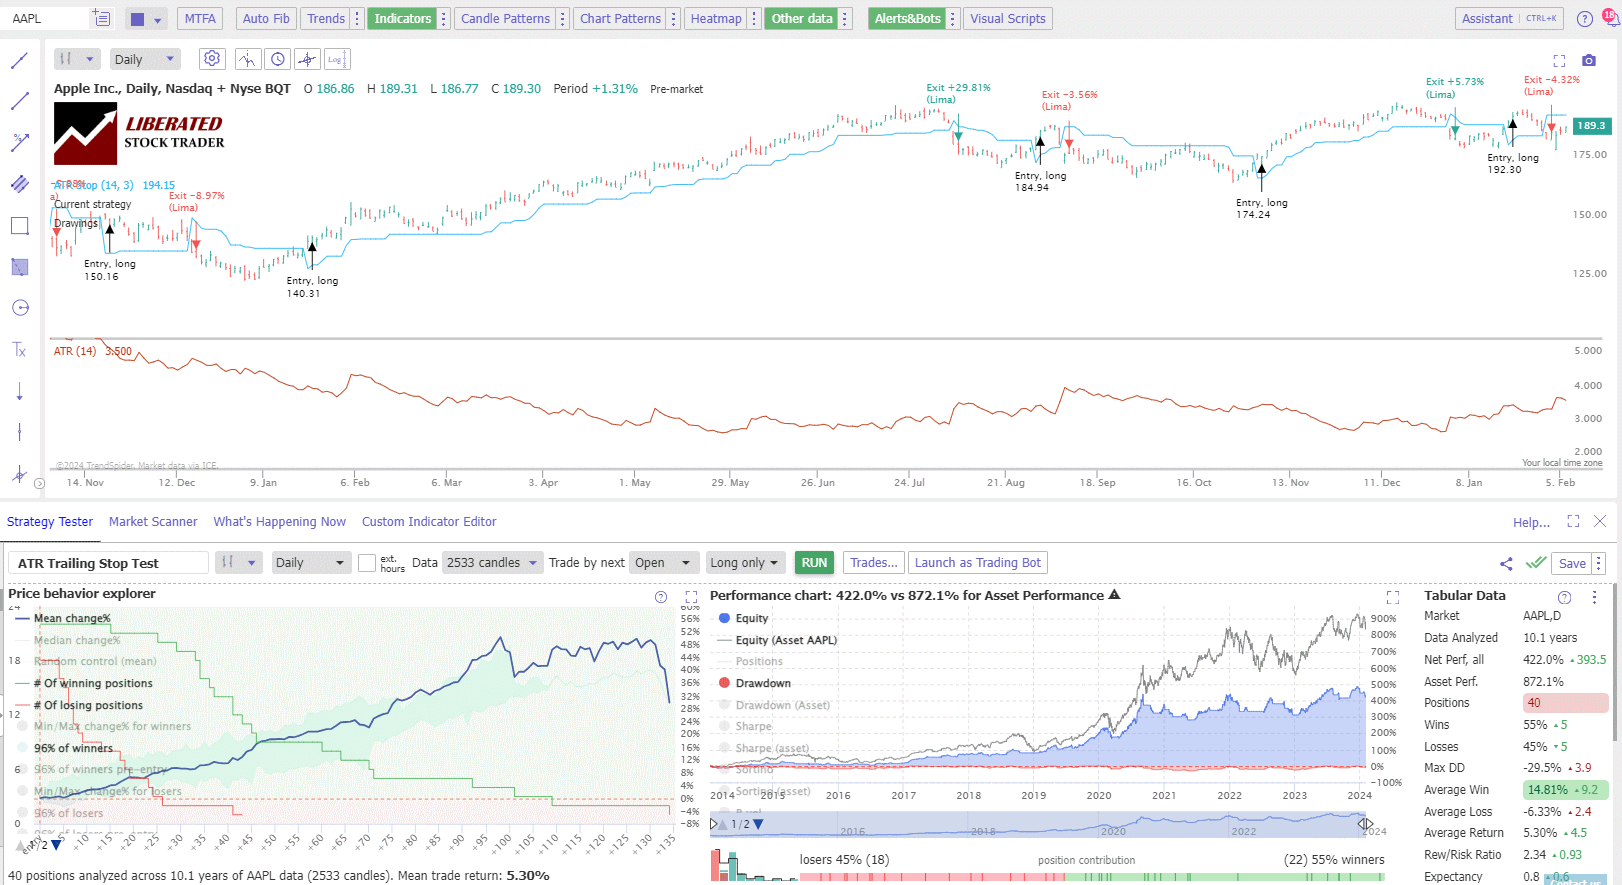Open the Long only direction dropdown

coord(745,563)
